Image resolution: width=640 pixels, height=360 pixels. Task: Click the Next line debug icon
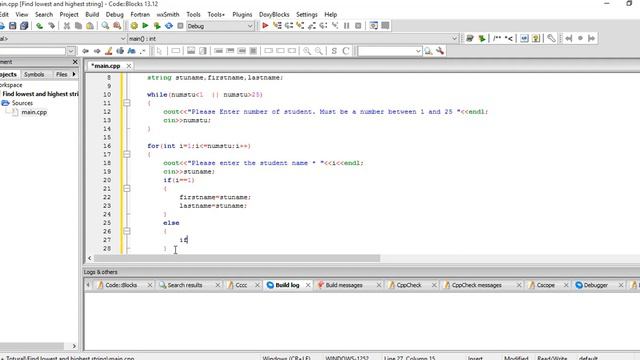pyautogui.click(x=289, y=26)
